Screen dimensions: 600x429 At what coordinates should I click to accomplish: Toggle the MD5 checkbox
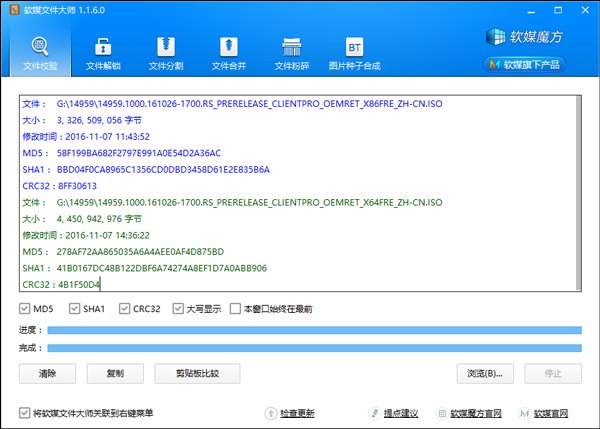tap(24, 308)
